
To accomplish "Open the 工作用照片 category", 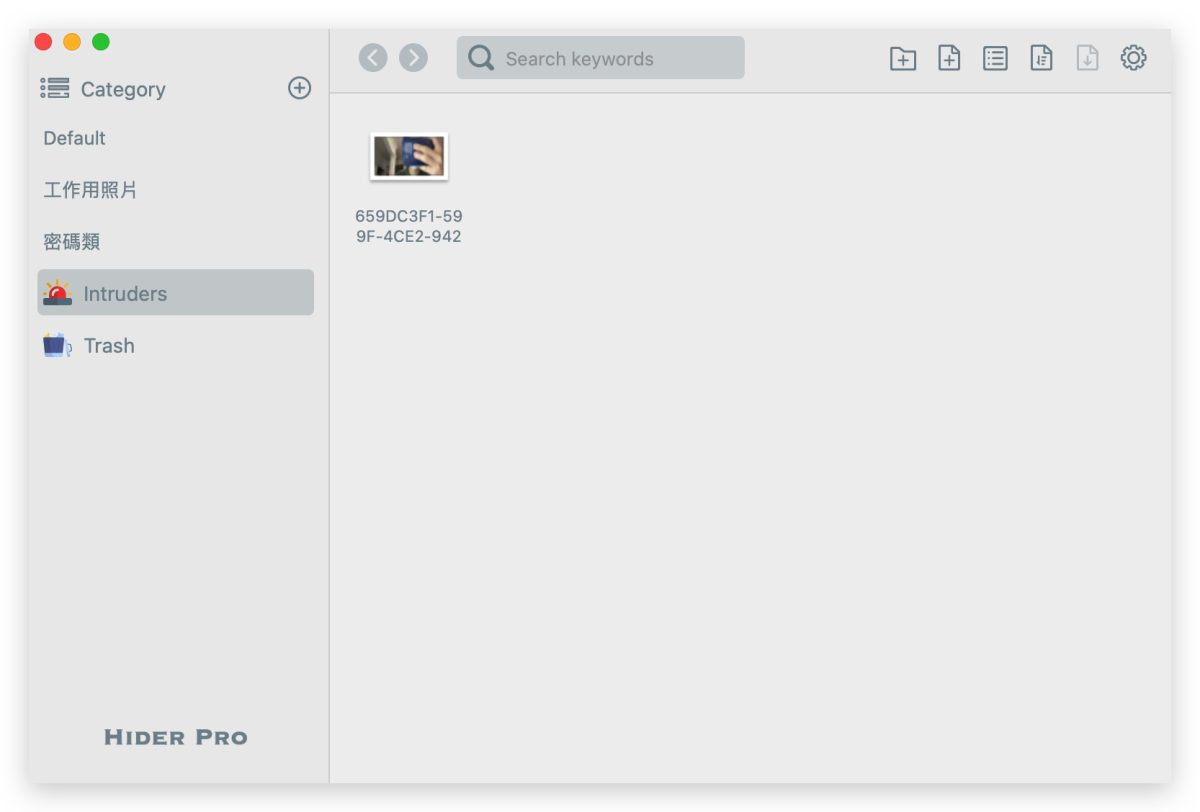I will click(x=90, y=190).
